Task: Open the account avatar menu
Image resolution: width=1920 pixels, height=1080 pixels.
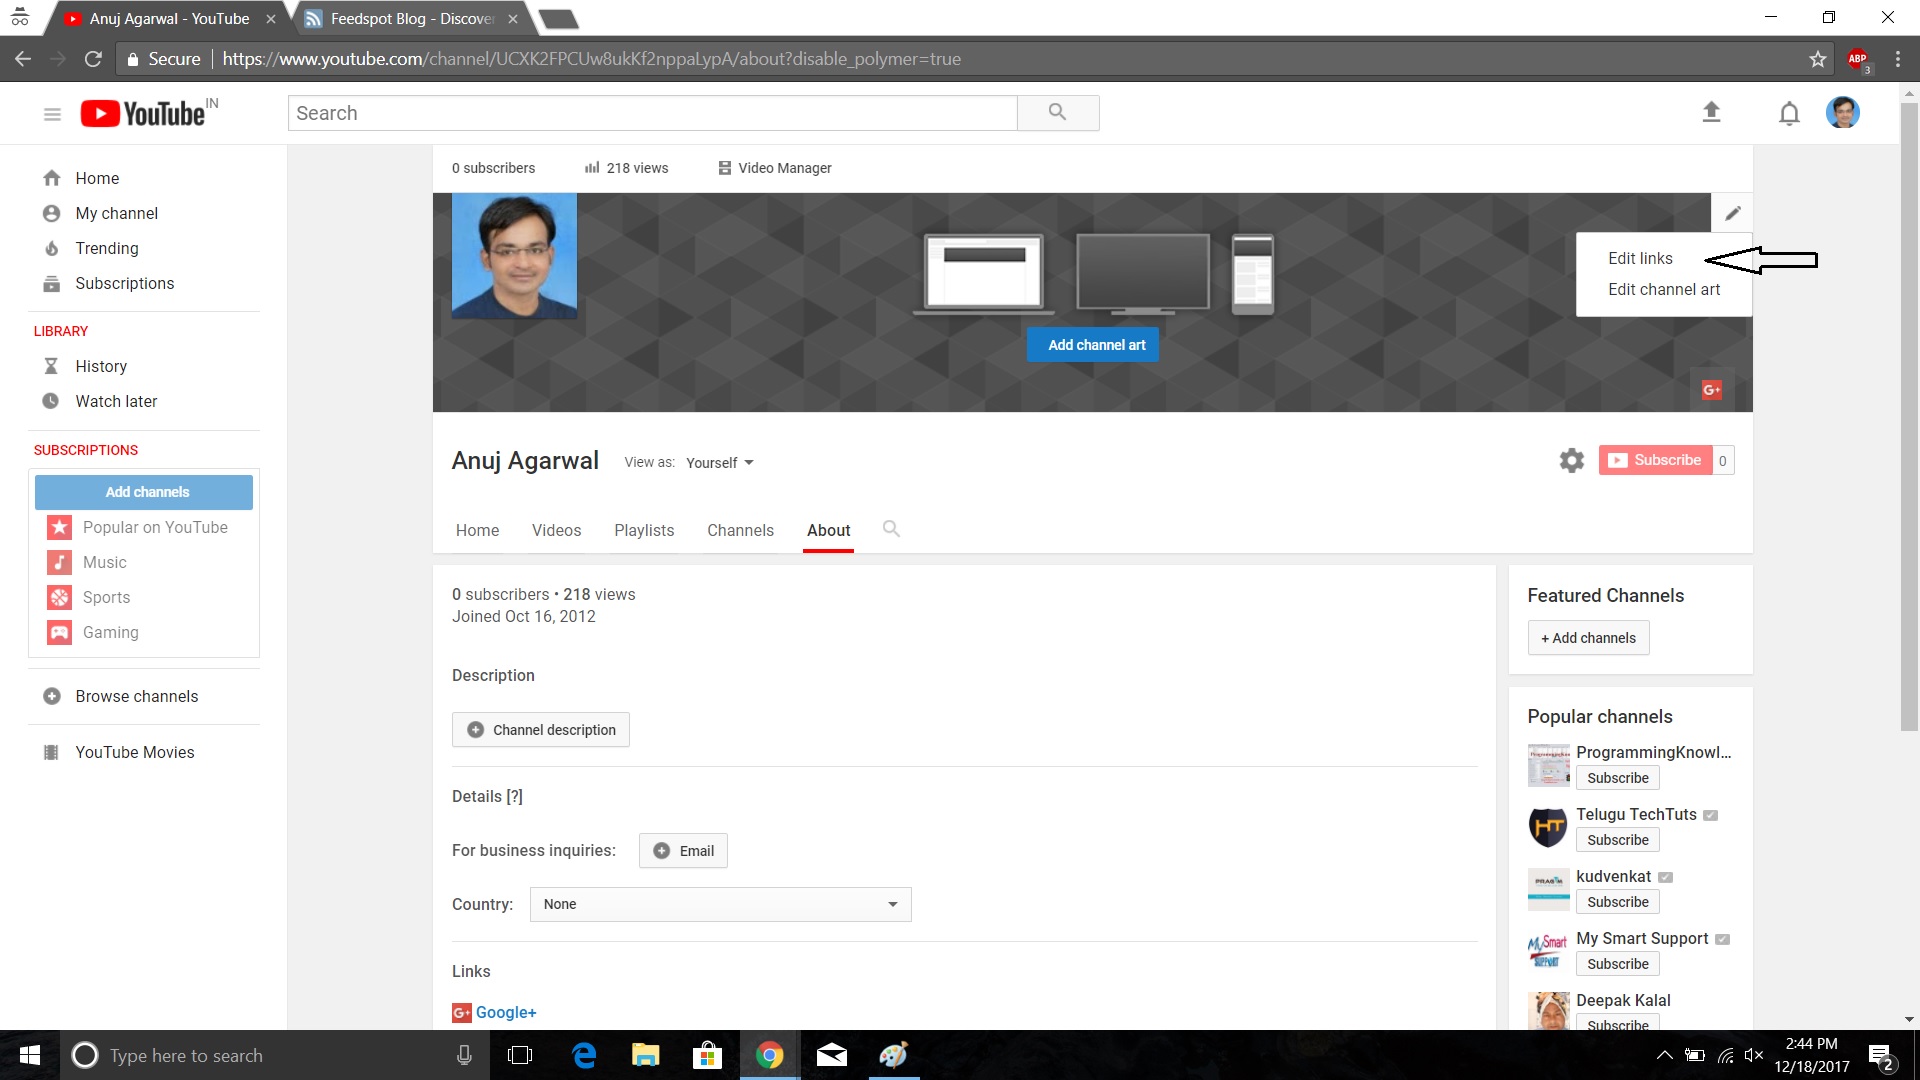Action: 1842,112
